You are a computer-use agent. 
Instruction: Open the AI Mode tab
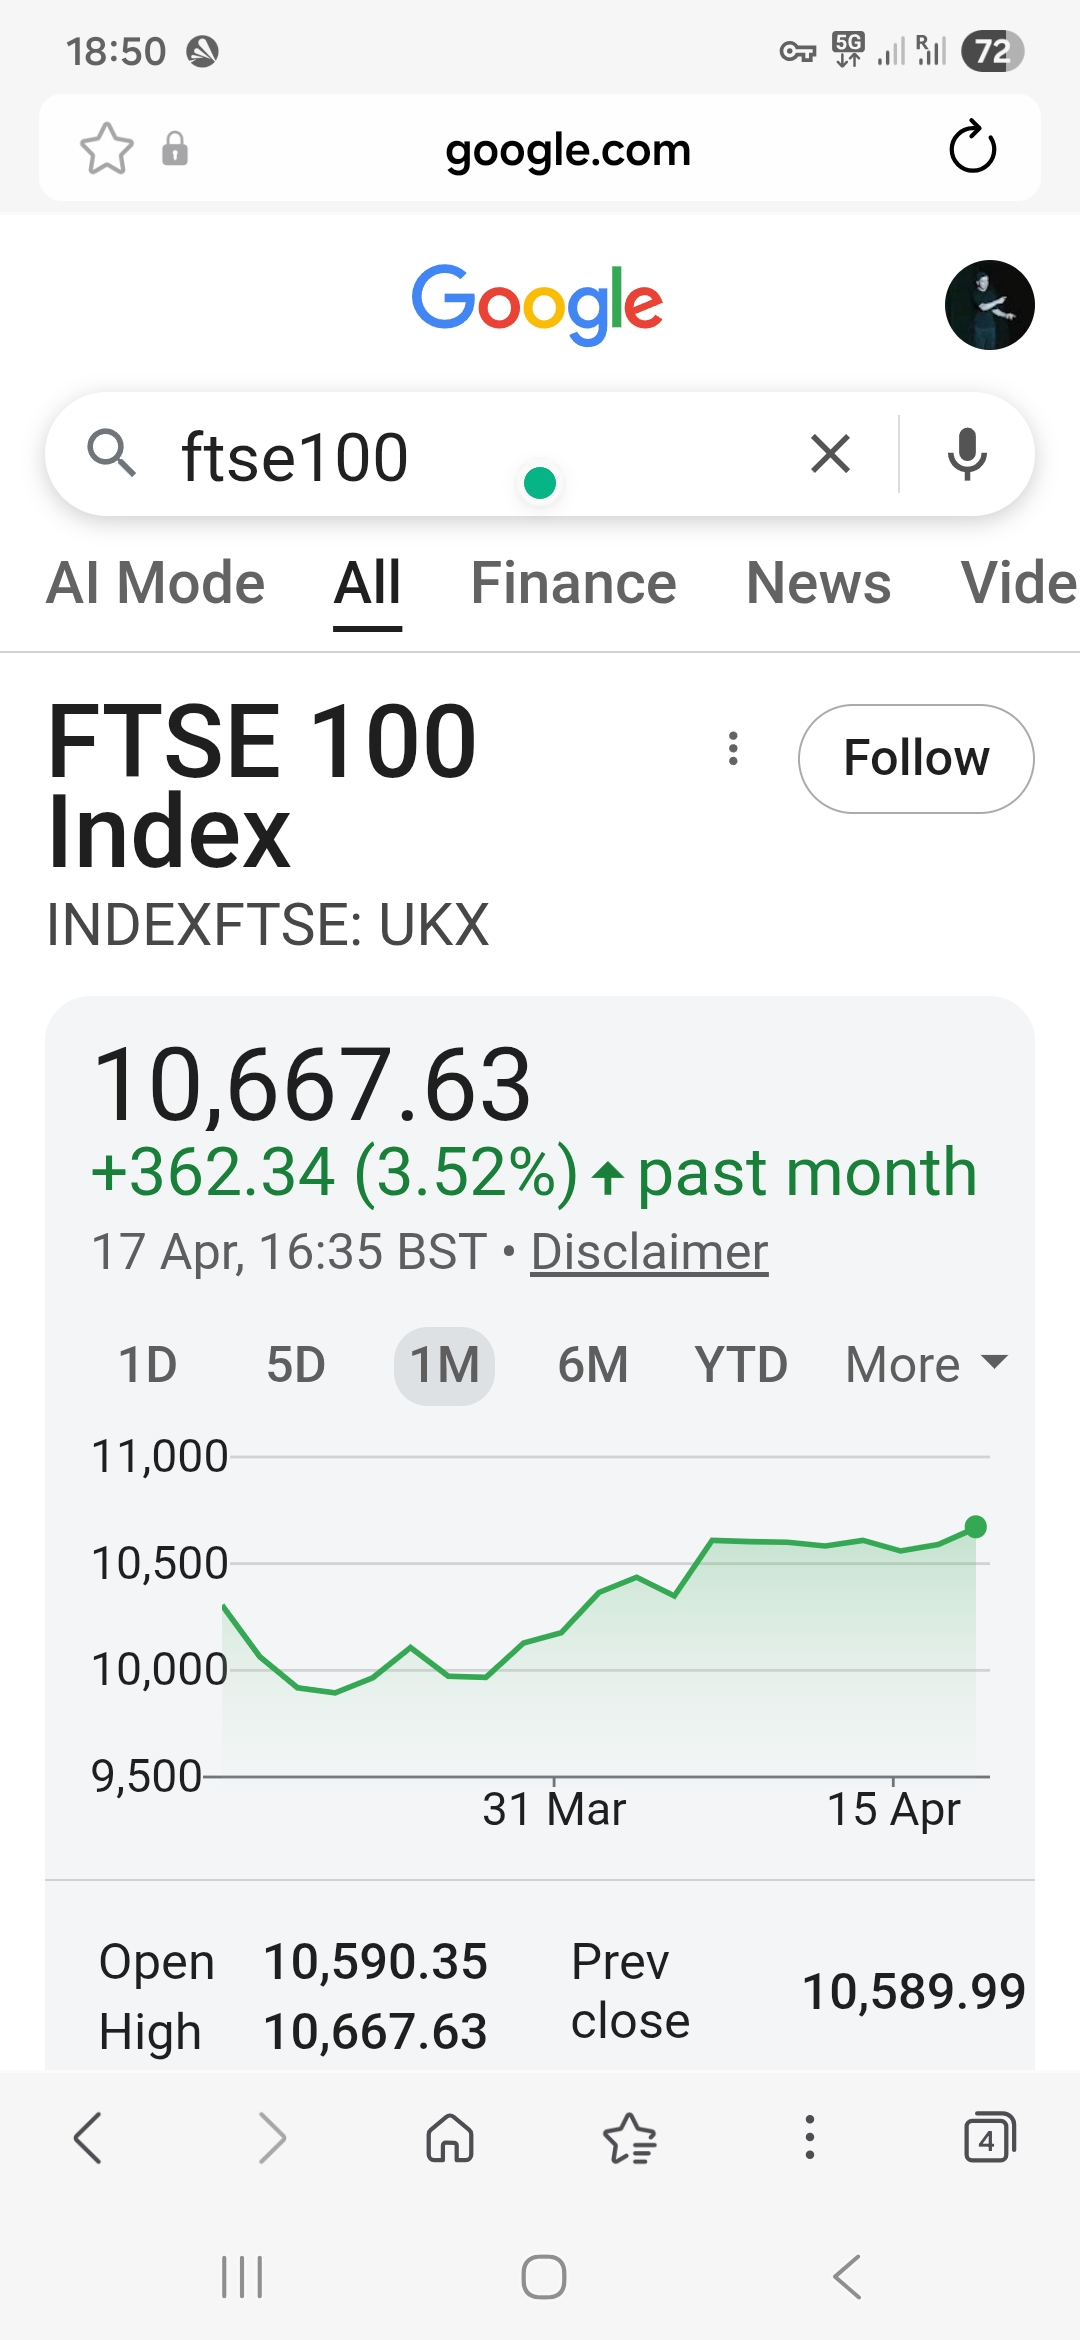point(155,583)
